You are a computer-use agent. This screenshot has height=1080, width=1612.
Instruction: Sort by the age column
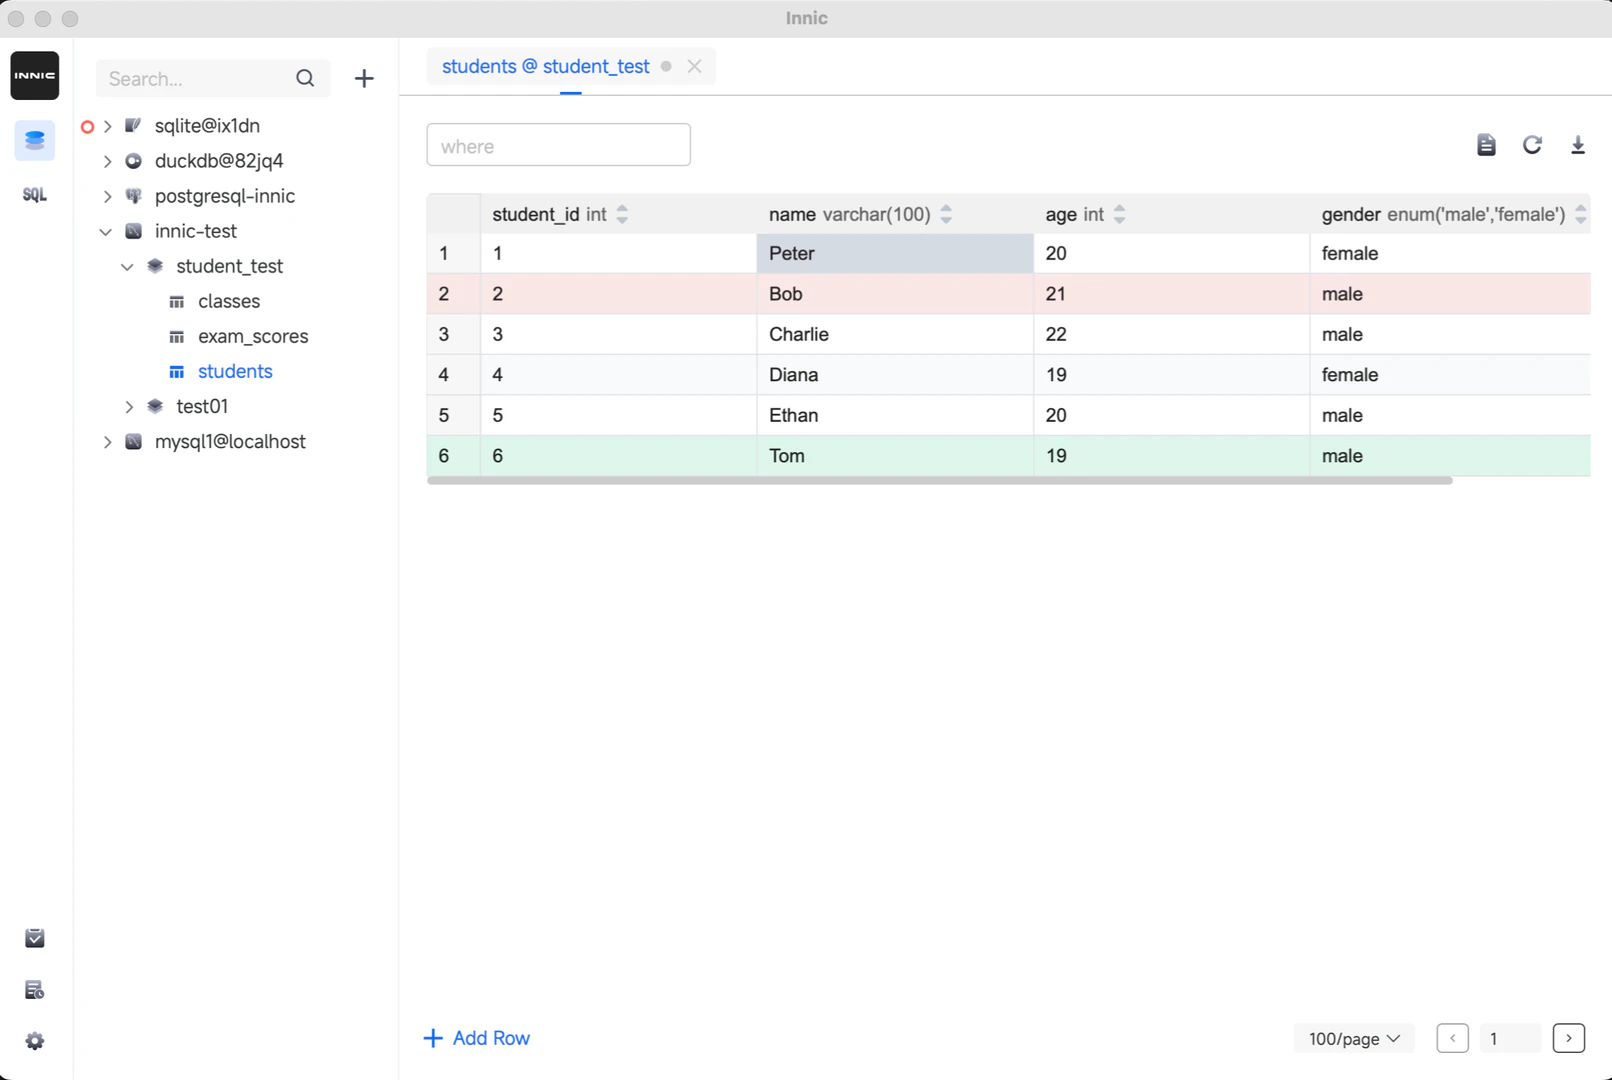click(1119, 213)
